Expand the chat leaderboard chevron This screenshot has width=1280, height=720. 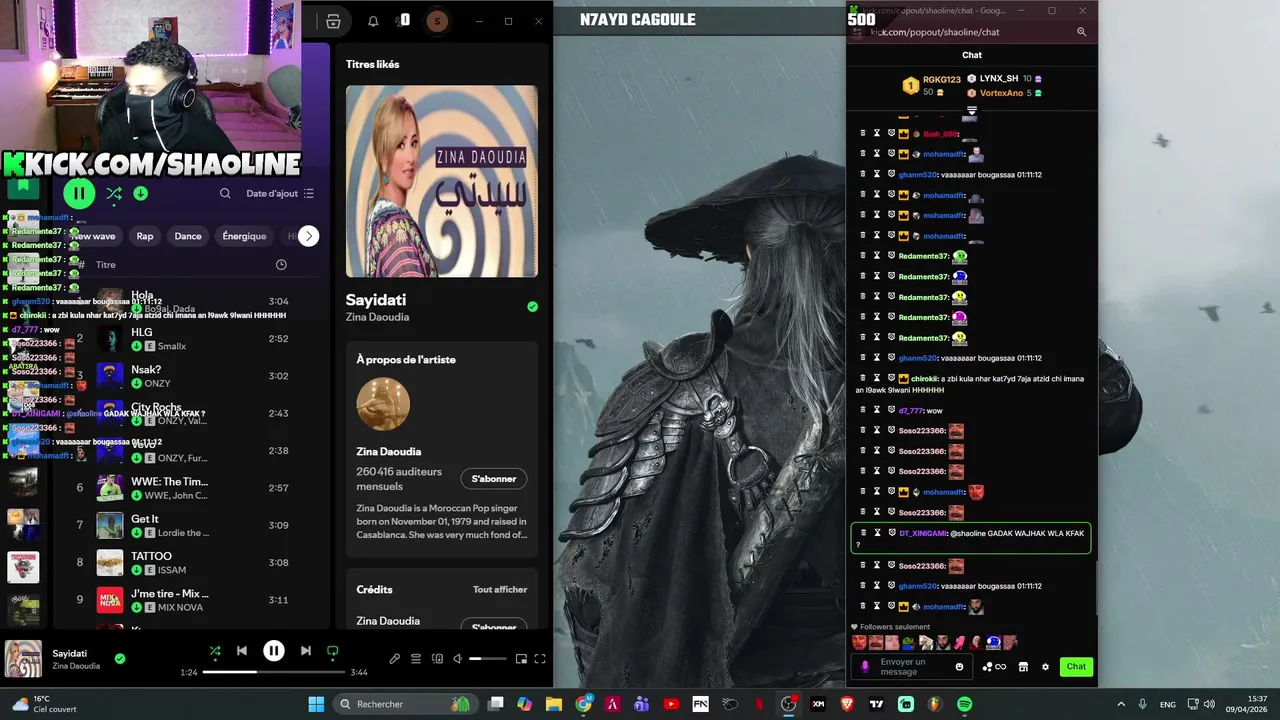[x=971, y=111]
